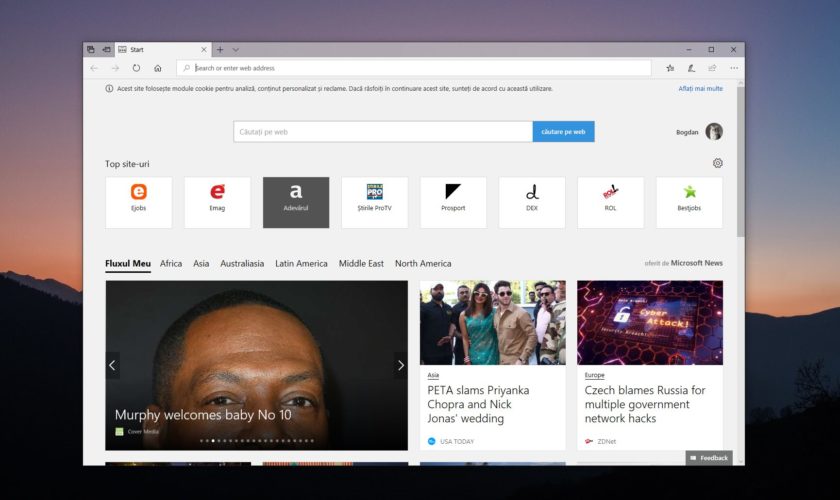Click the Home icon in toolbar
840x500 pixels.
pos(158,68)
